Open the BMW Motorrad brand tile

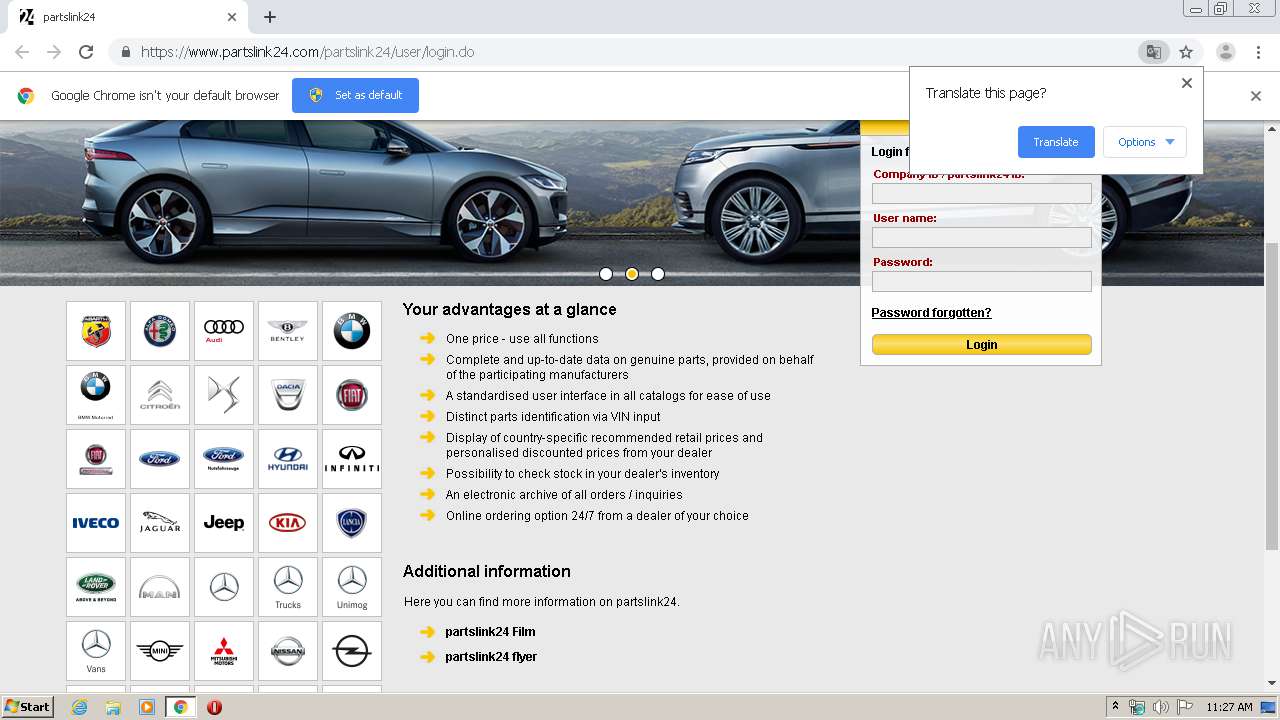96,395
